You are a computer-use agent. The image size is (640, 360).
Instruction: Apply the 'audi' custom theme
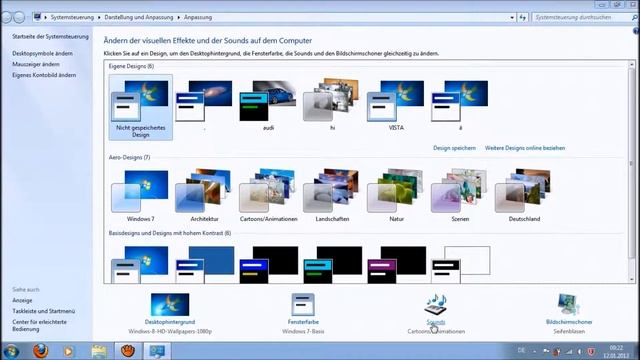(268, 105)
